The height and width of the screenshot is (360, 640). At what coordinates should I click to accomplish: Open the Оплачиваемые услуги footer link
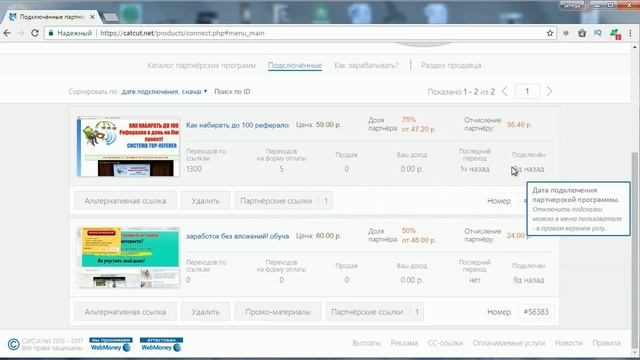pos(509,343)
